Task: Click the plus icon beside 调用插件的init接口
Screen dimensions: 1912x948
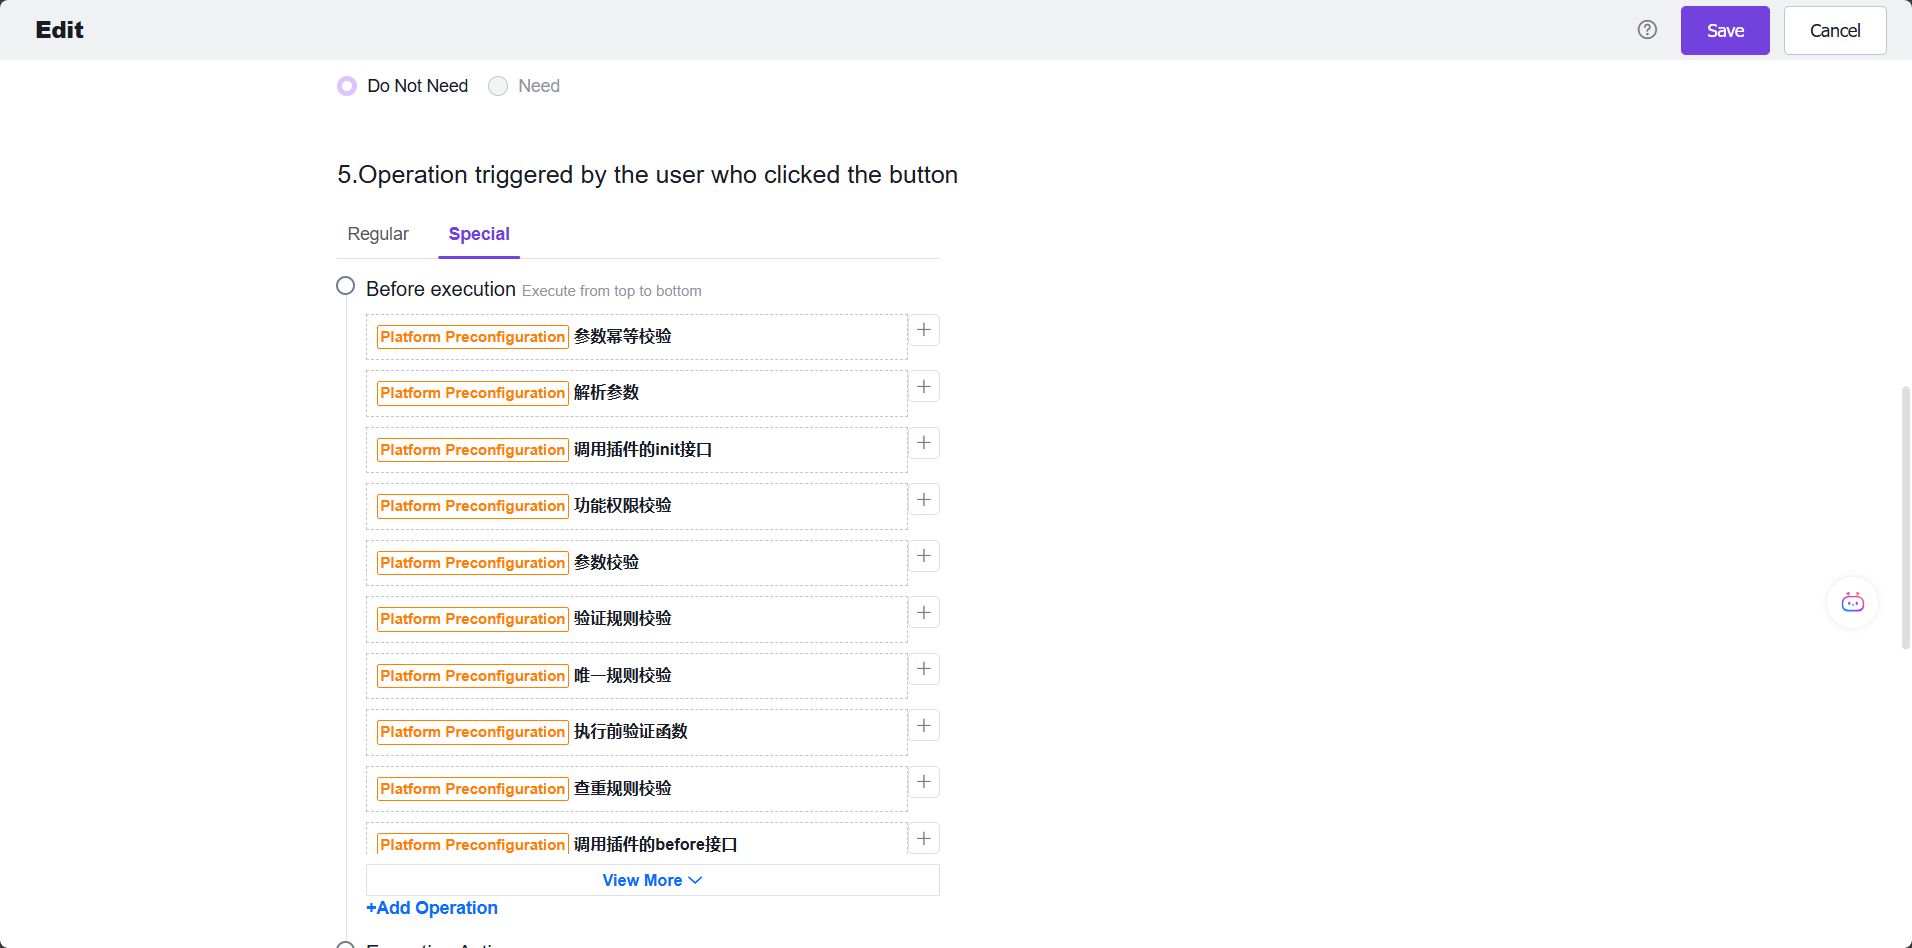Action: pos(924,442)
